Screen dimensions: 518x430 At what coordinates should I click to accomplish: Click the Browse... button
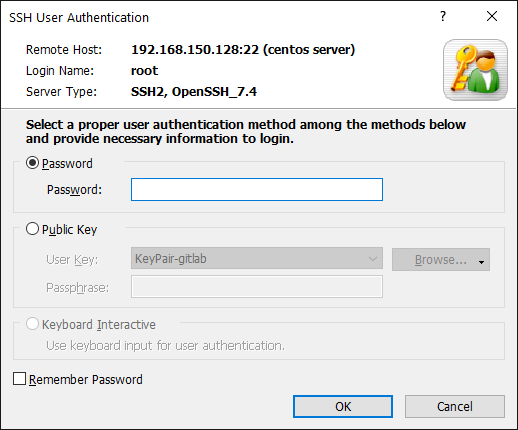coord(441,259)
